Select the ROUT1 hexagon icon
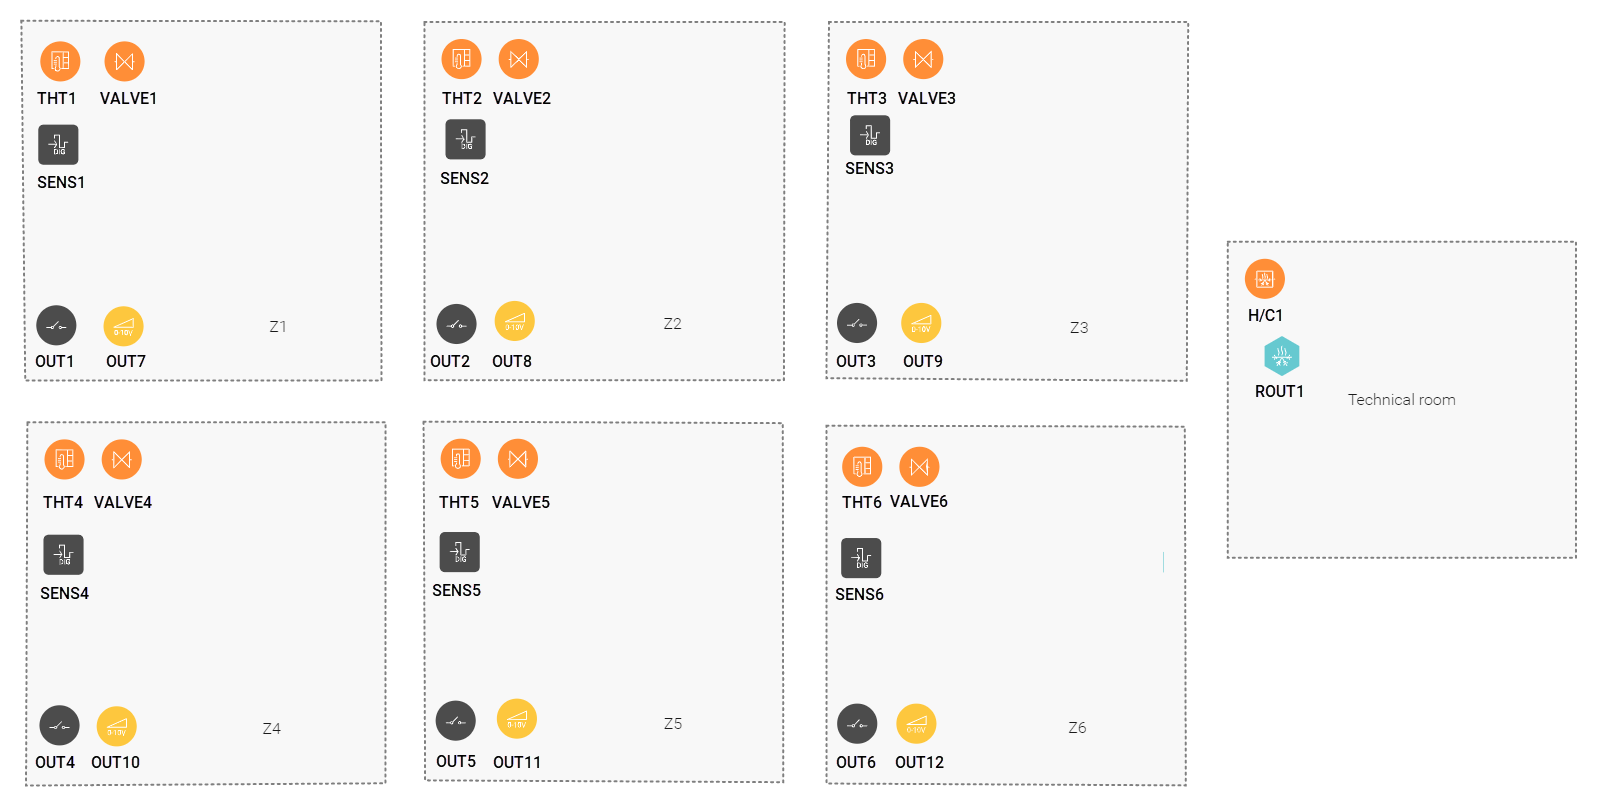 click(1281, 356)
